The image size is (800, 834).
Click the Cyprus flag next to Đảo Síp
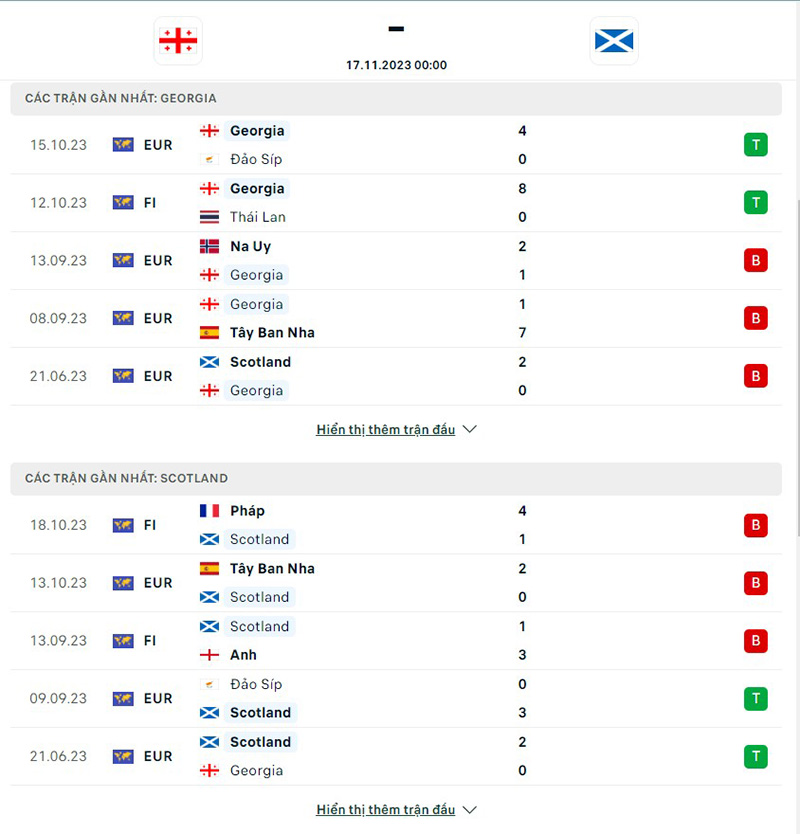[210, 158]
